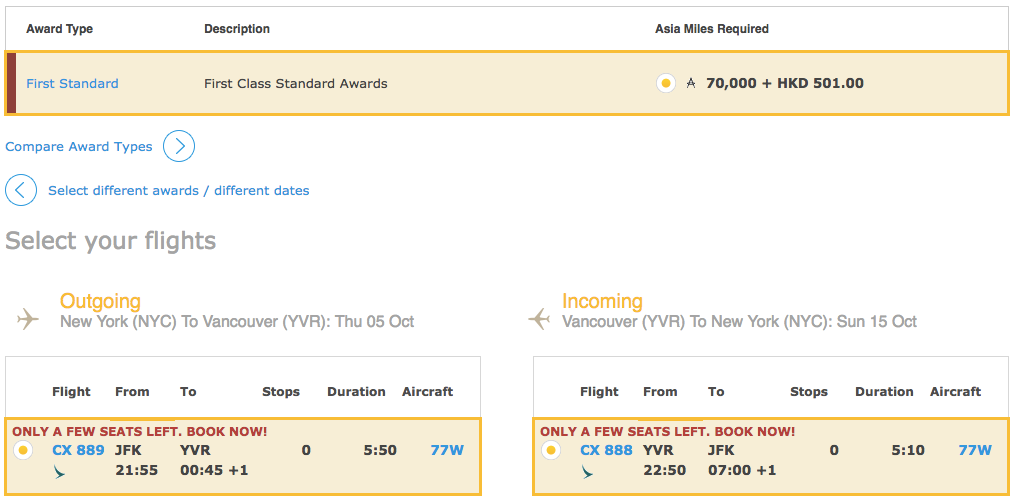View 77W aircraft info for incoming flight
This screenshot has width=1016, height=501.
pos(975,450)
